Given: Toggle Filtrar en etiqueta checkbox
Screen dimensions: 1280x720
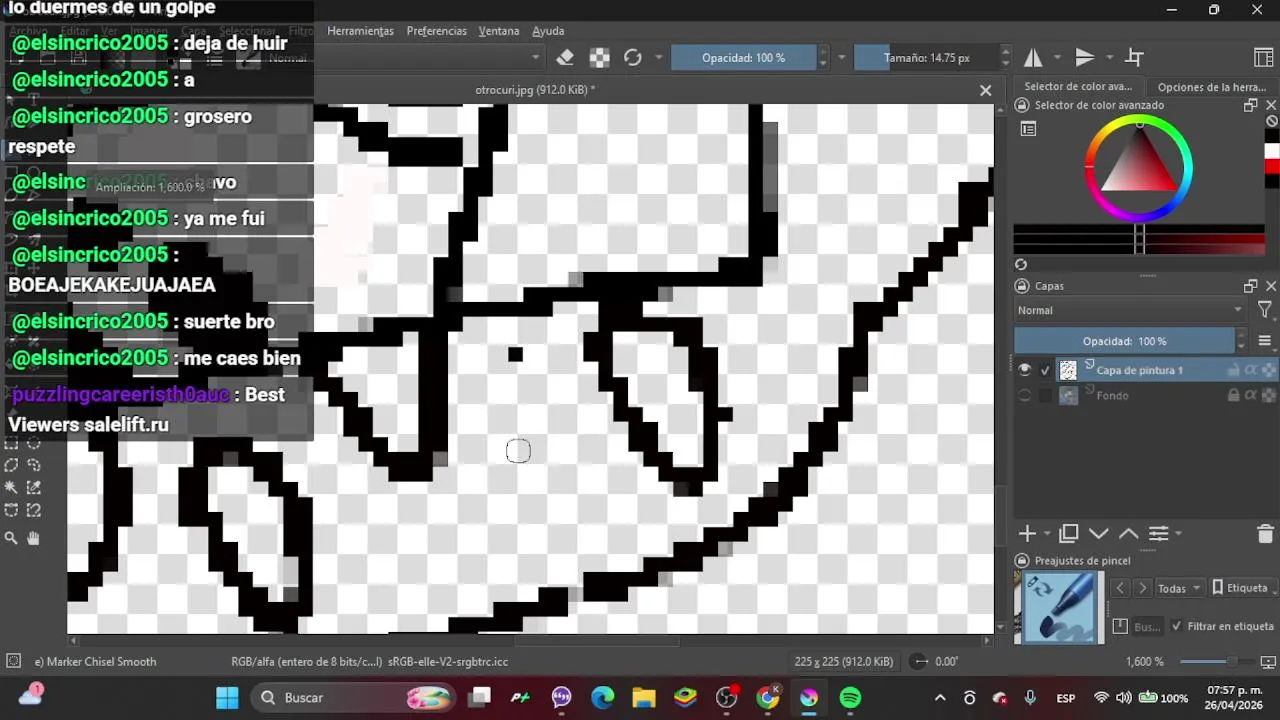Looking at the screenshot, I should pos(1176,626).
